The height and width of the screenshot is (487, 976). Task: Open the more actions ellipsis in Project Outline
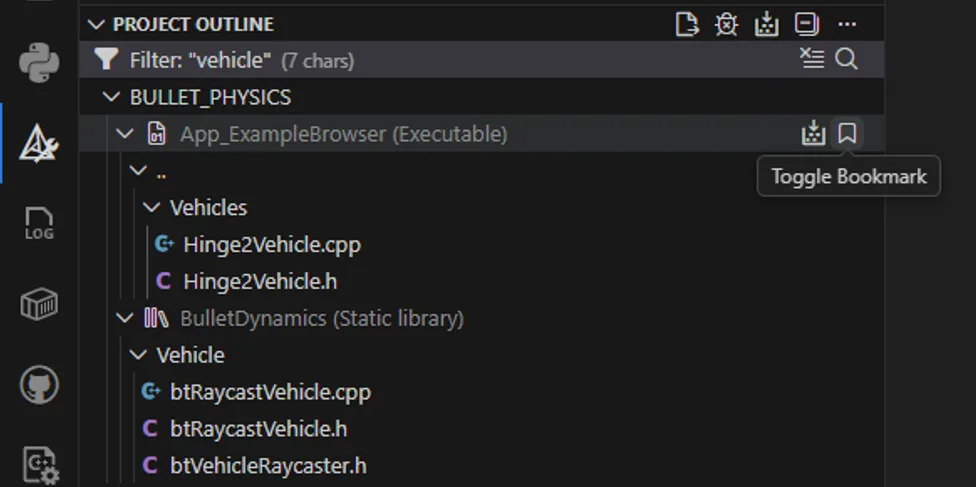pos(847,24)
